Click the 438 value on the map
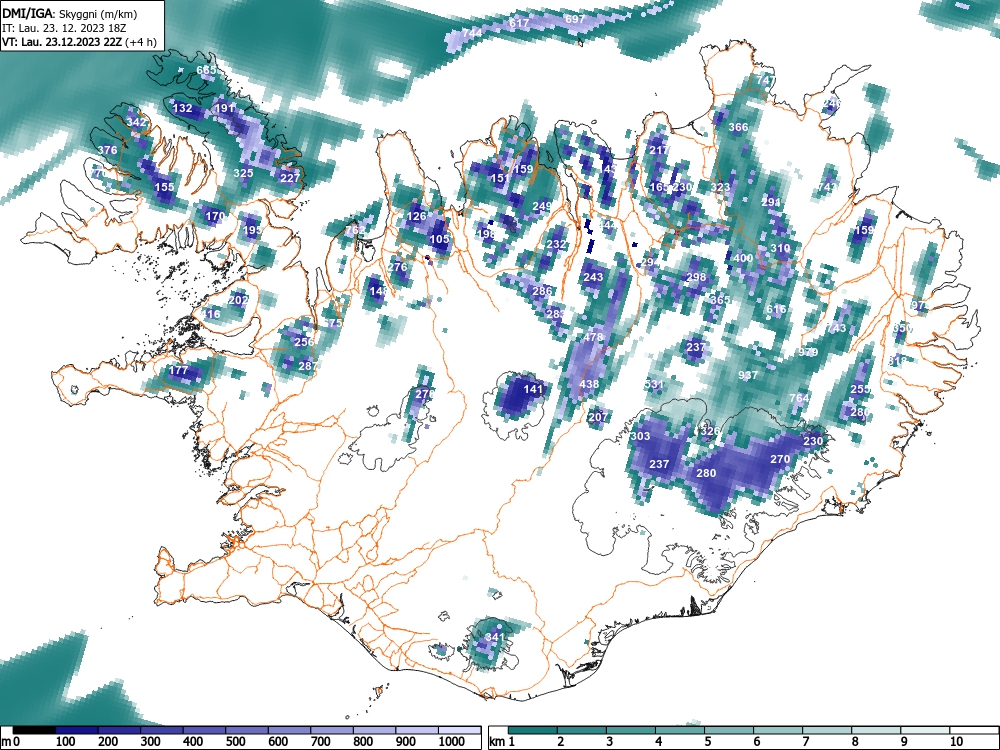Image resolution: width=1000 pixels, height=750 pixels. click(x=589, y=384)
